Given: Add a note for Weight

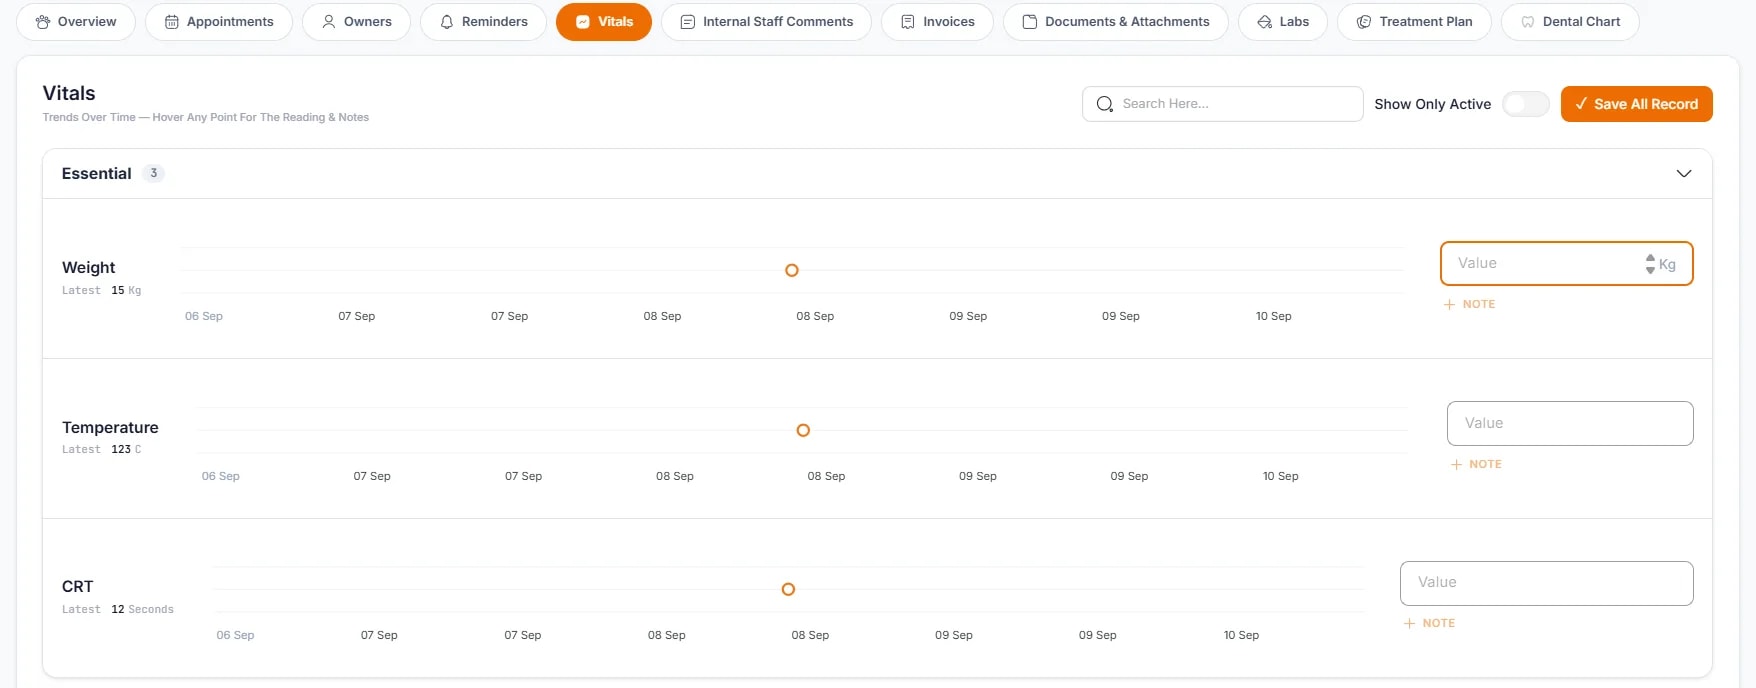Looking at the screenshot, I should point(1469,304).
